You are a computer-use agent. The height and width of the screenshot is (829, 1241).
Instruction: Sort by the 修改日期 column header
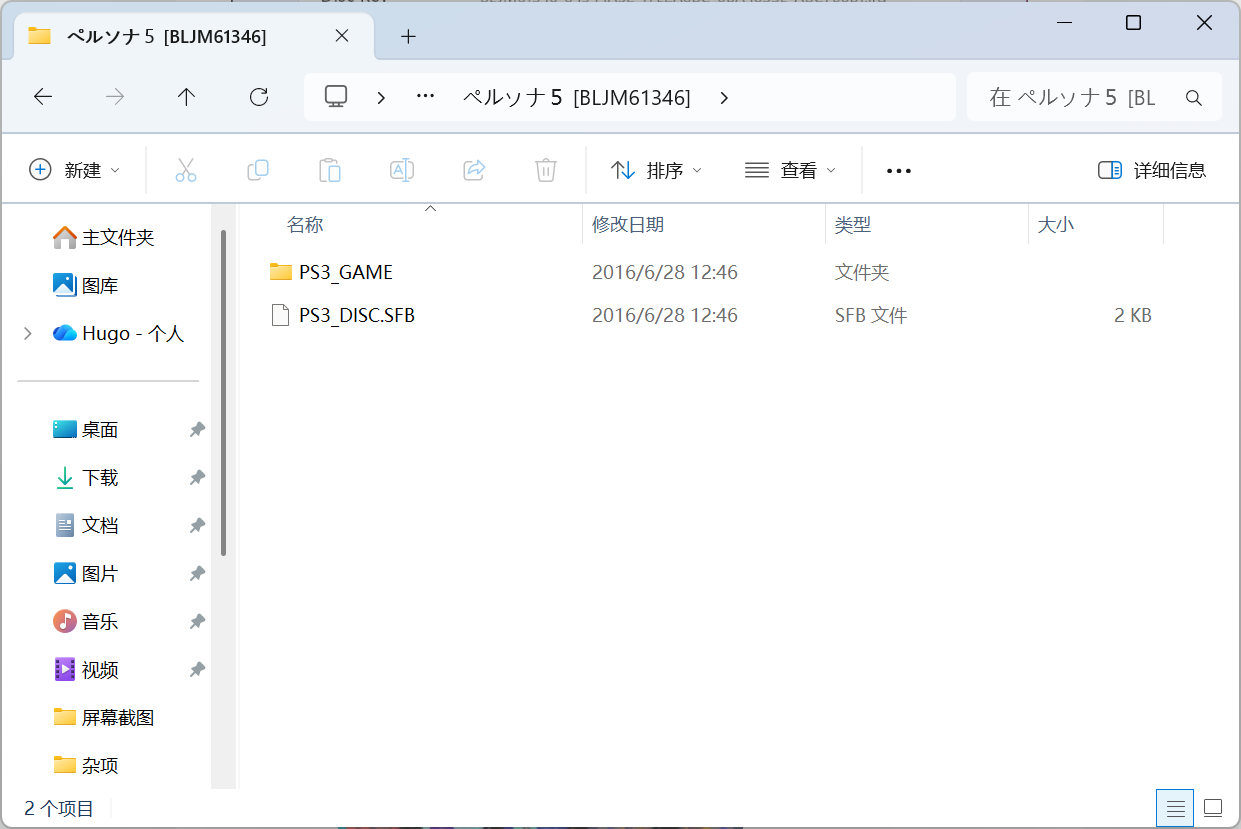pyautogui.click(x=704, y=225)
